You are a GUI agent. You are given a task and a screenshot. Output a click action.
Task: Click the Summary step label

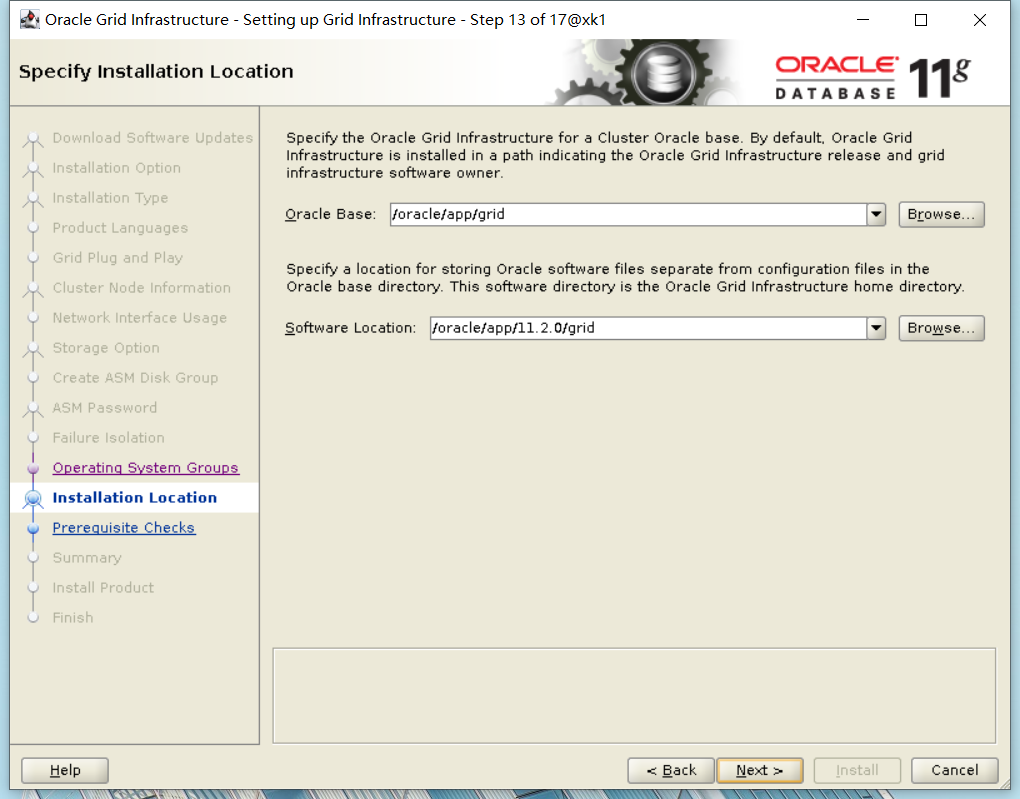87,558
